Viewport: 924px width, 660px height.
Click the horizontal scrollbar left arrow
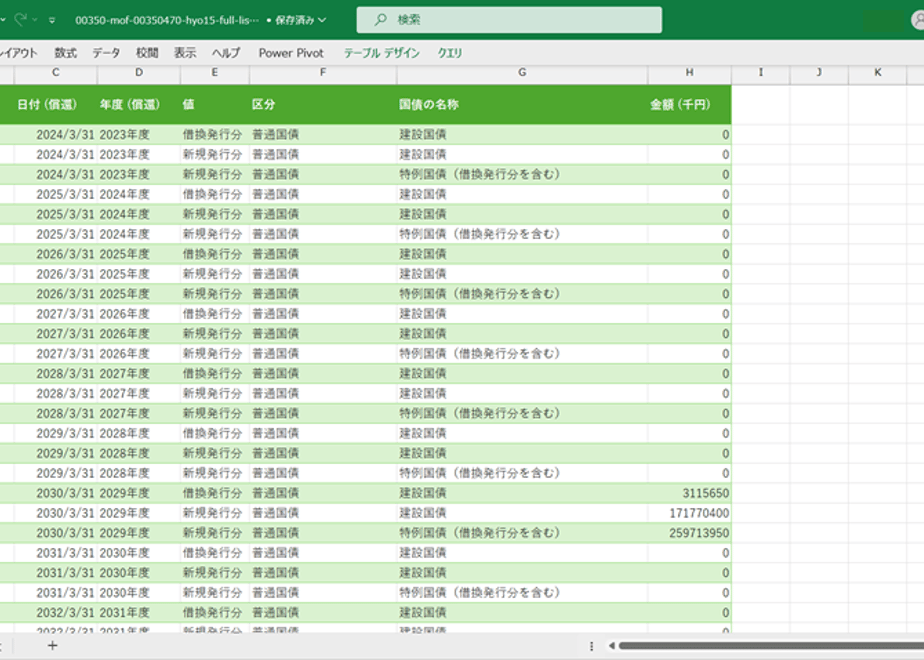612,646
